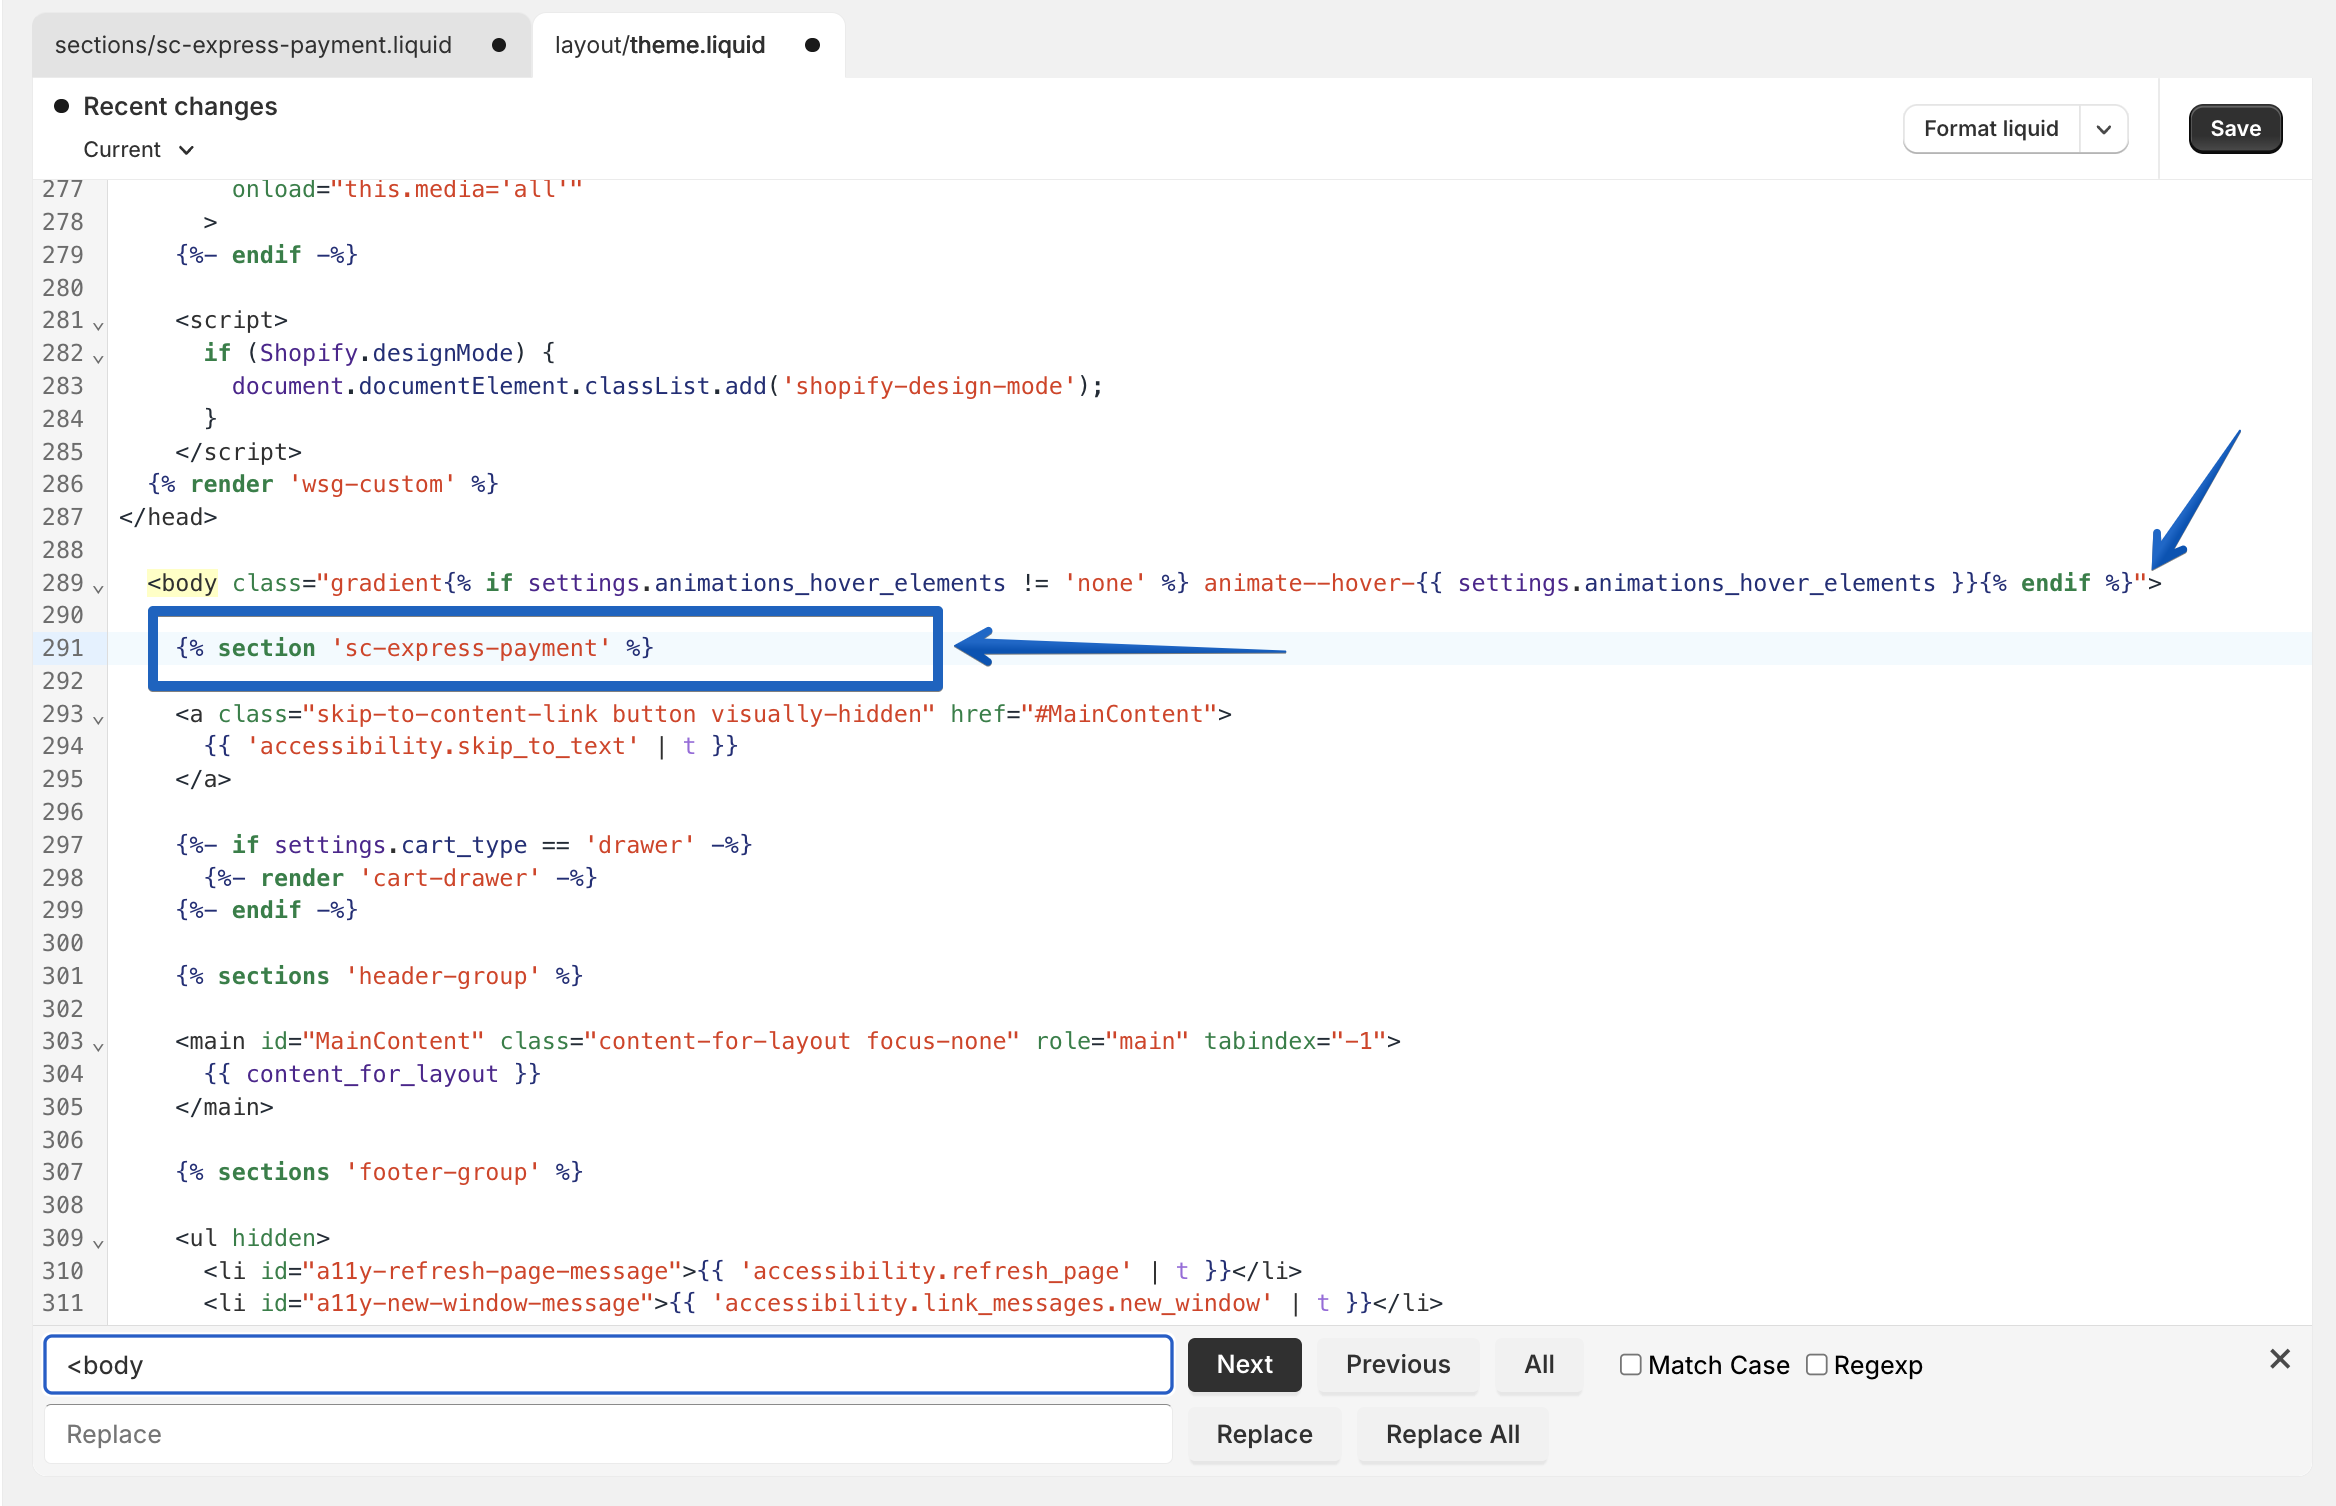Click the </main> closing tag
The image size is (2336, 1506).
tap(225, 1107)
